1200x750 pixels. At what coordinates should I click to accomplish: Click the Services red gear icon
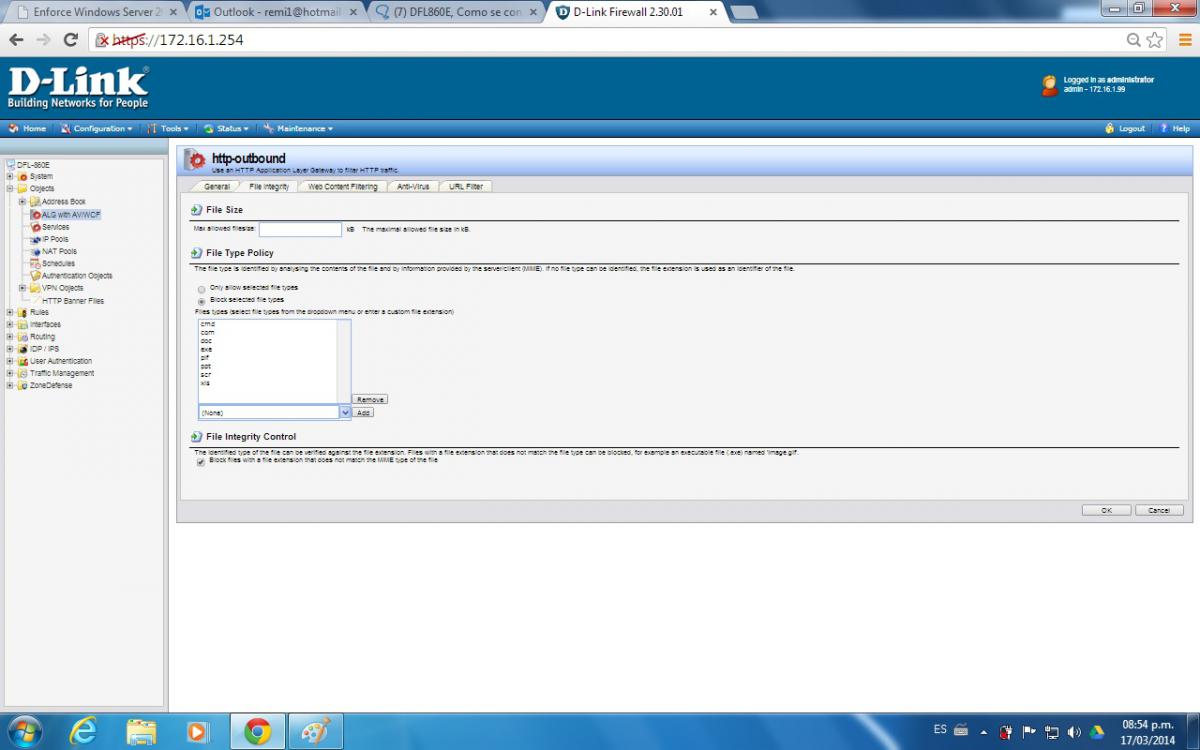pos(35,227)
